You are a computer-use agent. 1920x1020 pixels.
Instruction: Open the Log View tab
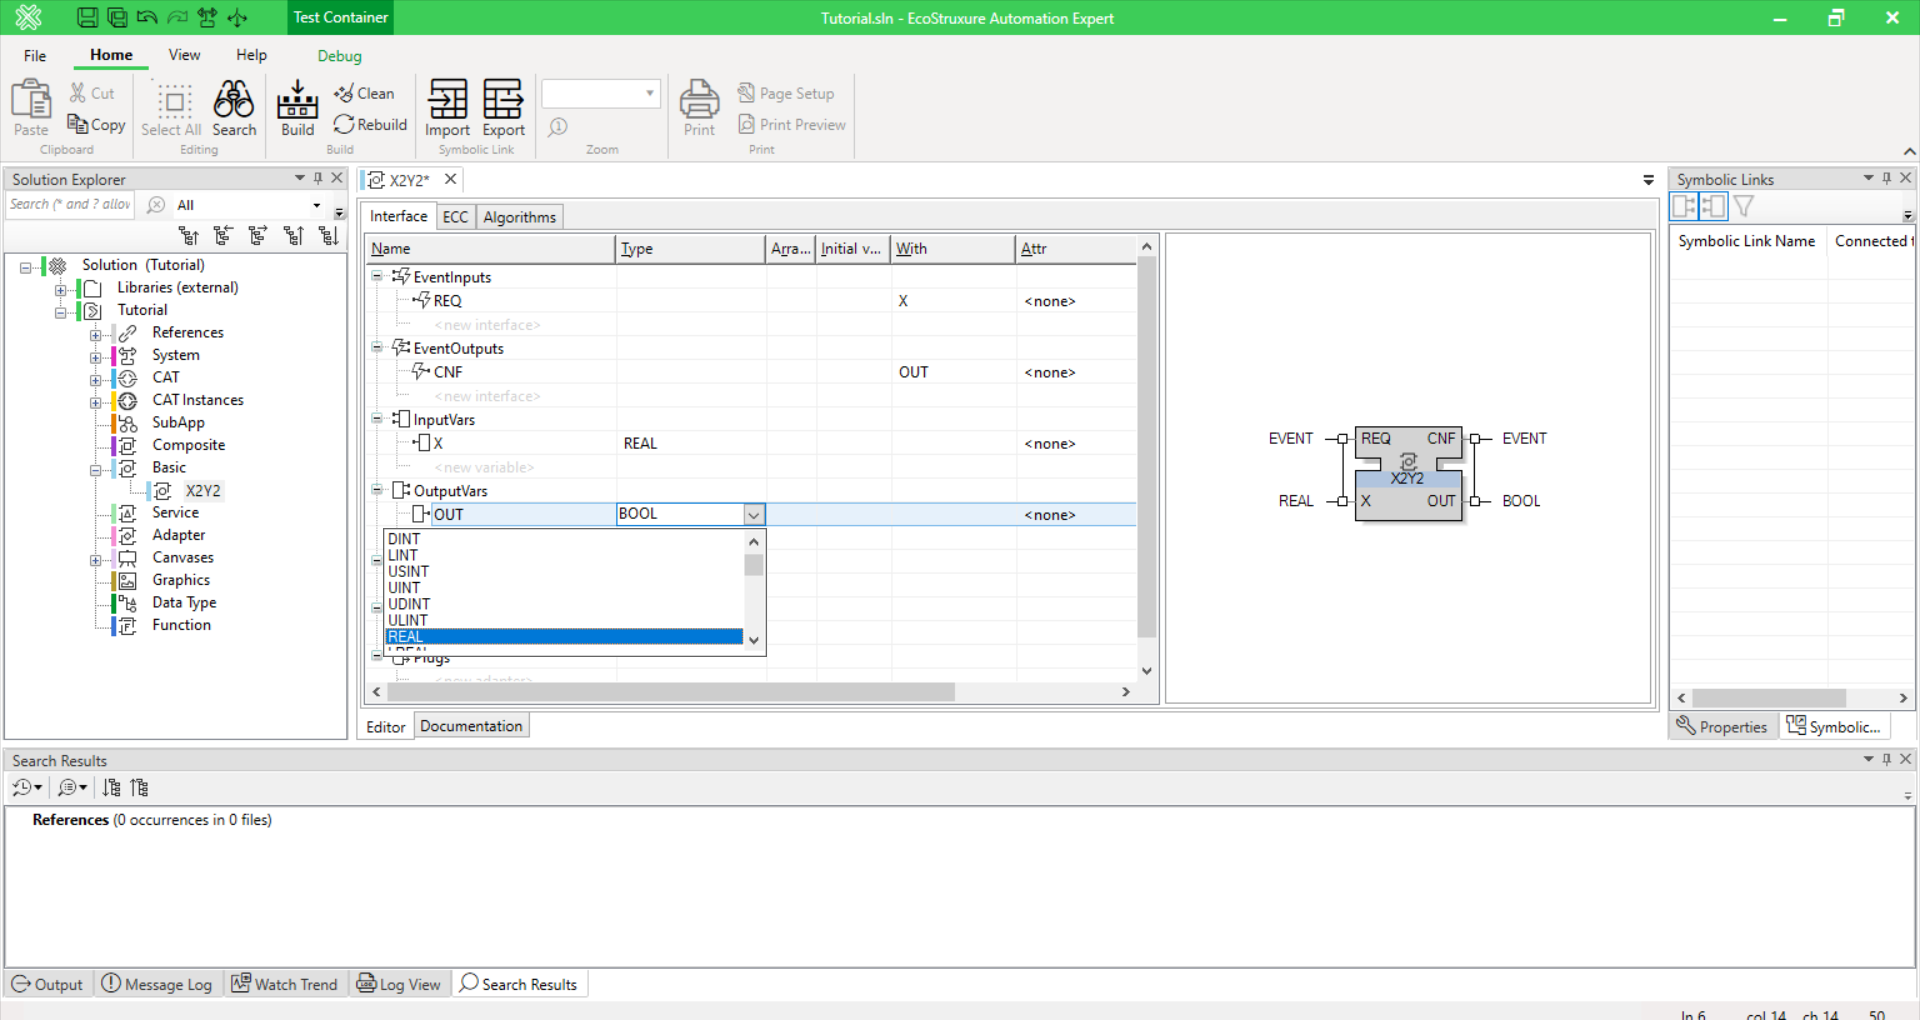point(399,984)
